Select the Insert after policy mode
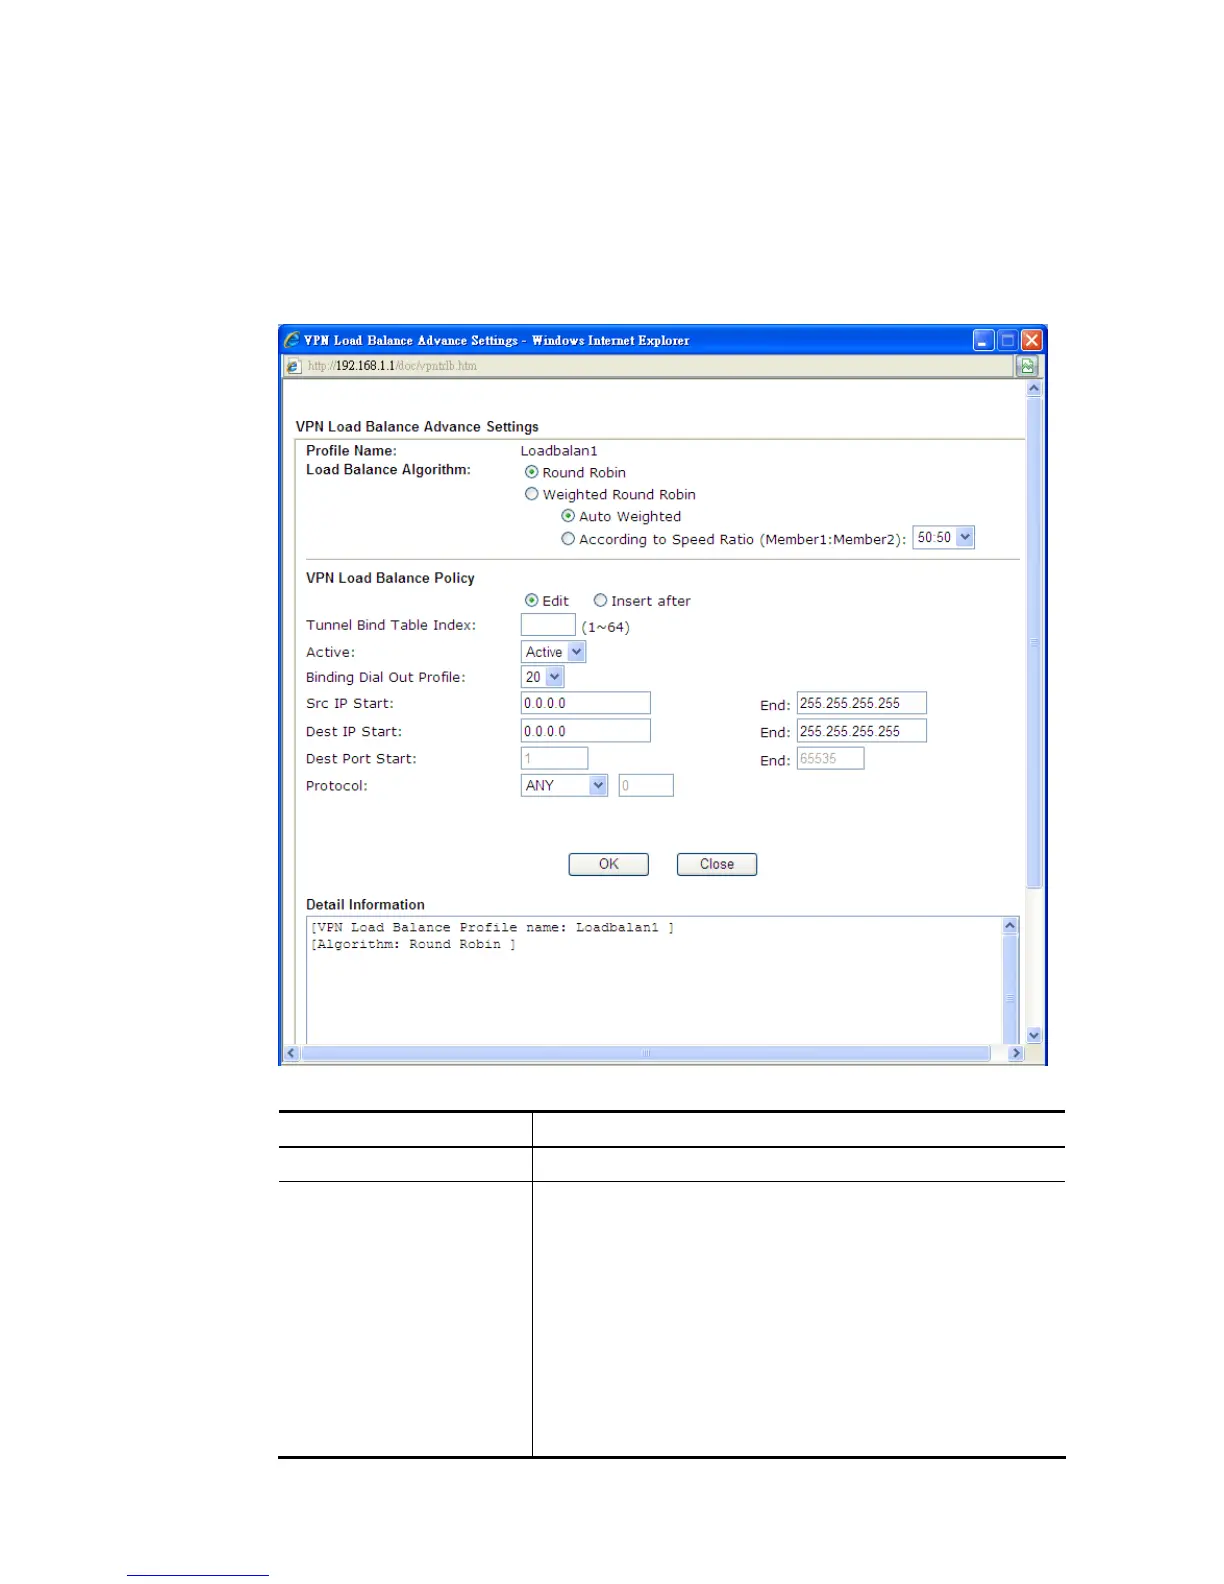The width and height of the screenshot is (1224, 1584). coord(600,600)
